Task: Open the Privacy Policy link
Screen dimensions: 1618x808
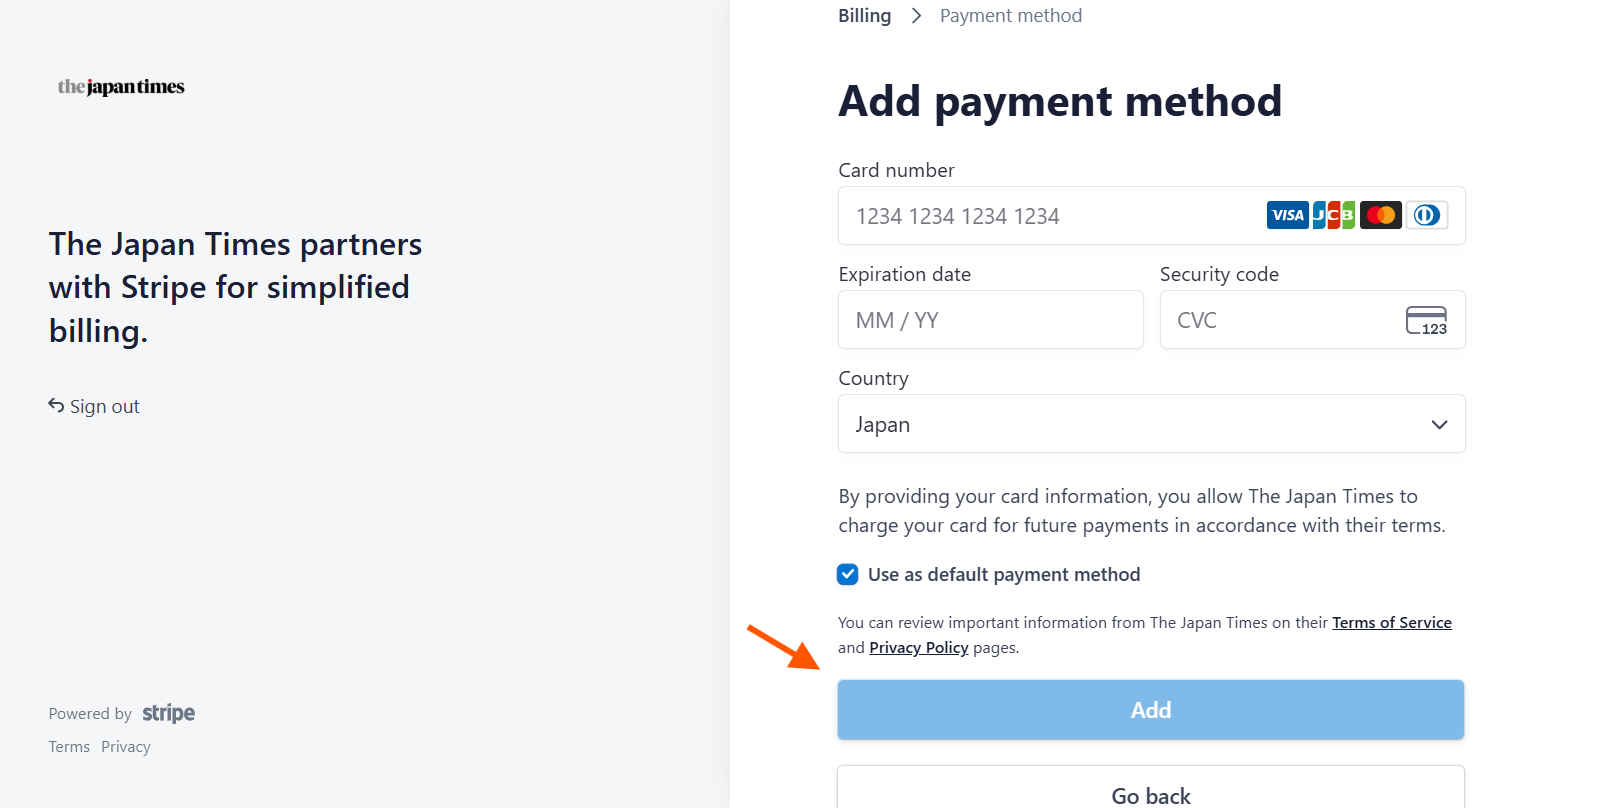Action: [x=919, y=647]
